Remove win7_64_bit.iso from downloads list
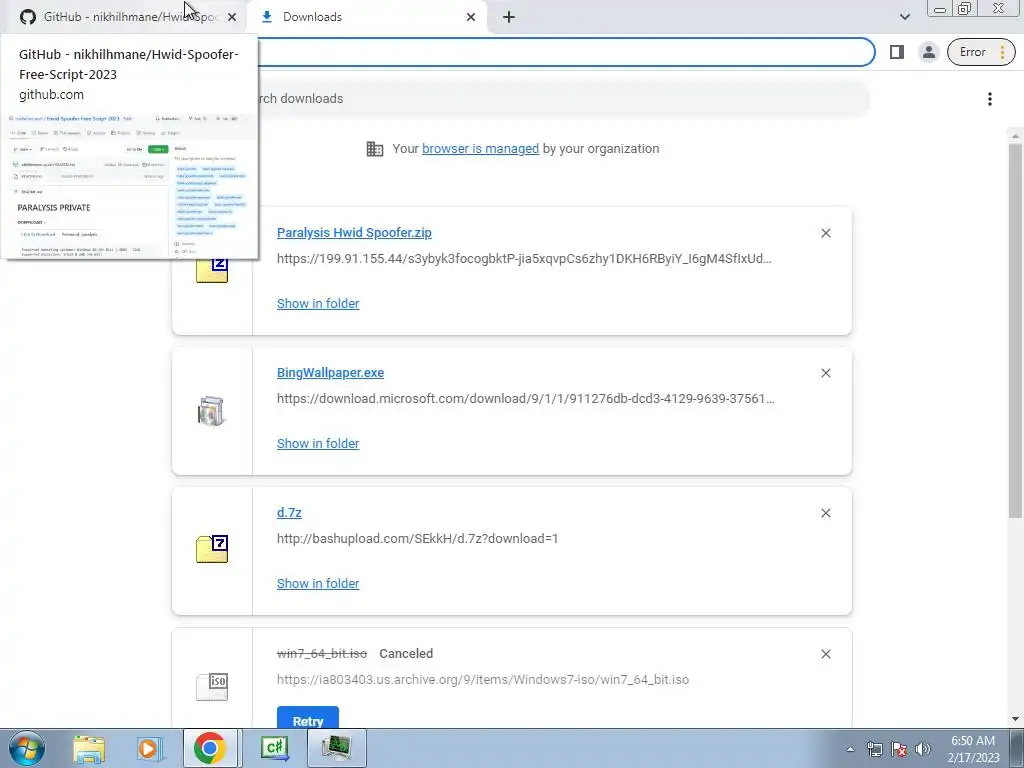Screen dimensions: 1024x768 pos(825,654)
